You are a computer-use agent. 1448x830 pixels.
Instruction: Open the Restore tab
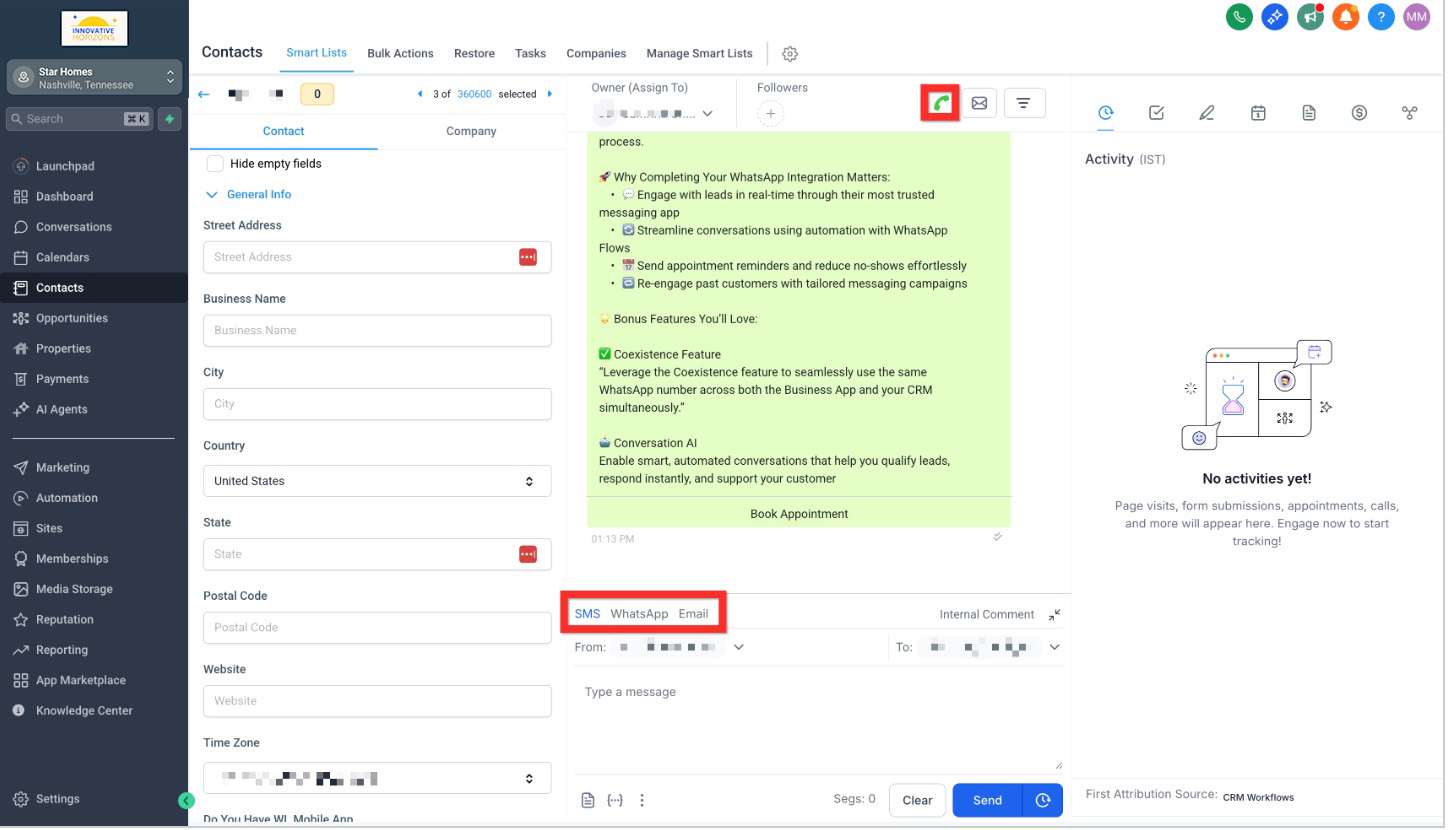tap(474, 54)
